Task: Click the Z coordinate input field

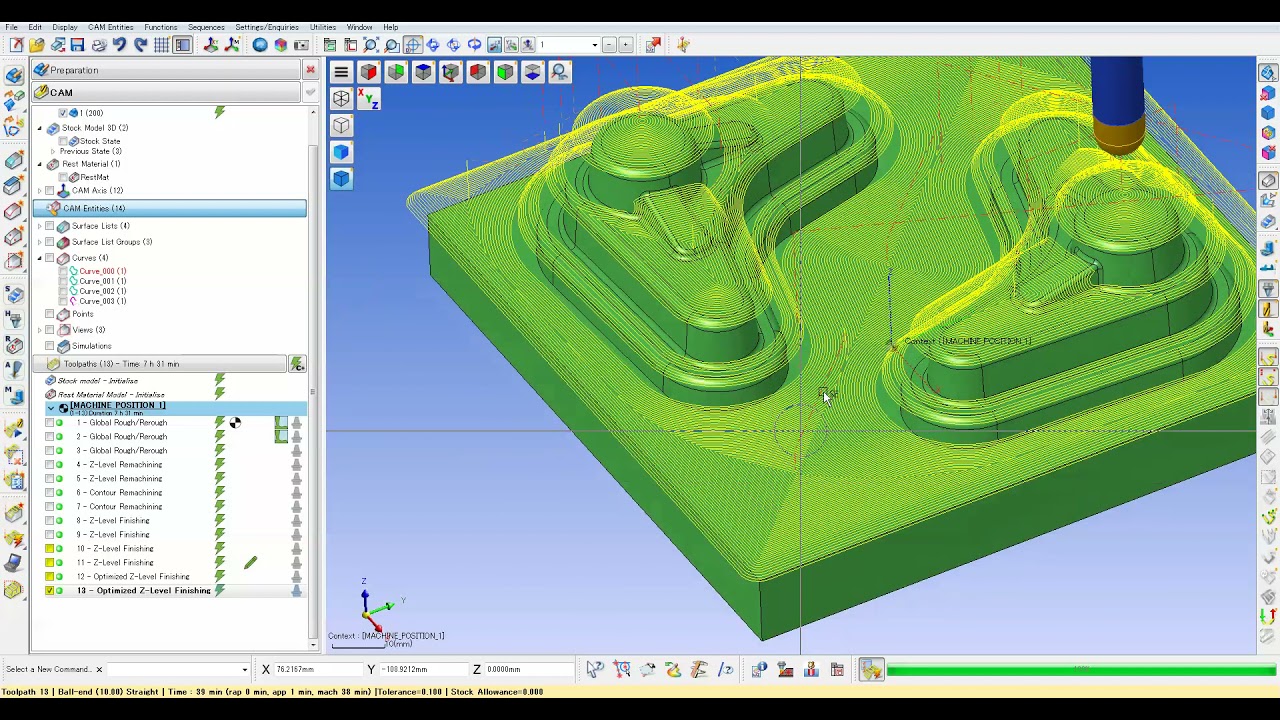Action: 528,670
